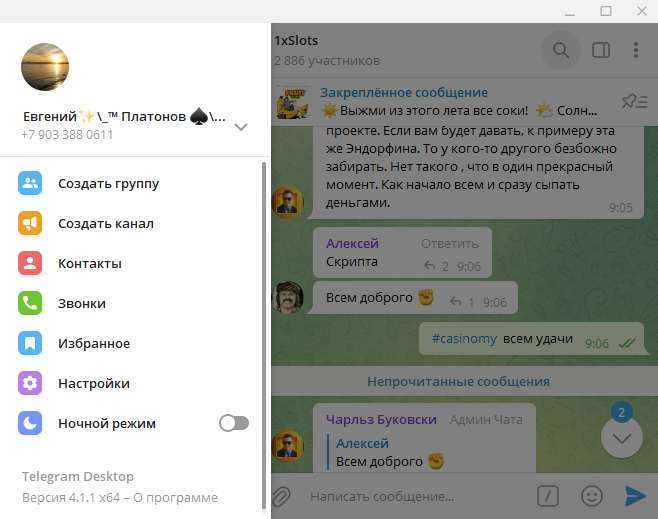The width and height of the screenshot is (658, 519).
Task: Open Настройки menu item
Action: click(131, 383)
